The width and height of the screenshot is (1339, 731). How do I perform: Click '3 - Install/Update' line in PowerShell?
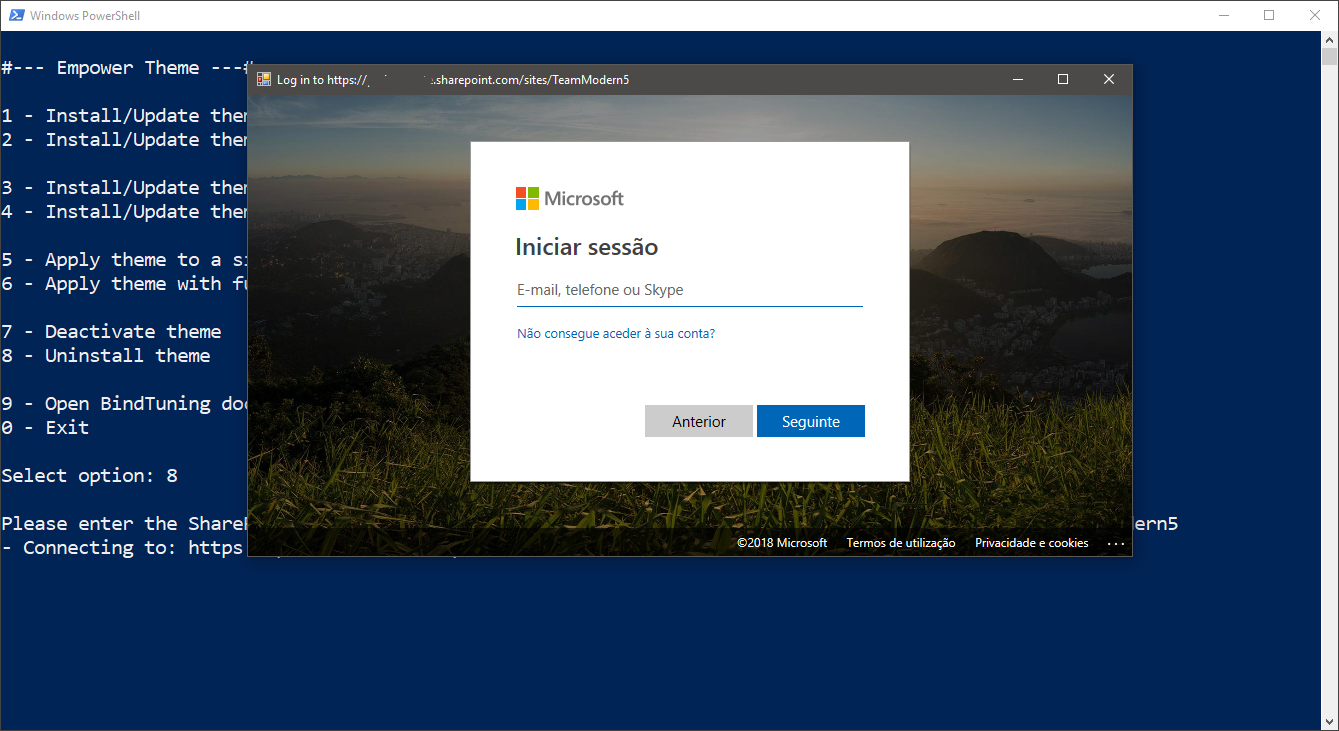(124, 187)
